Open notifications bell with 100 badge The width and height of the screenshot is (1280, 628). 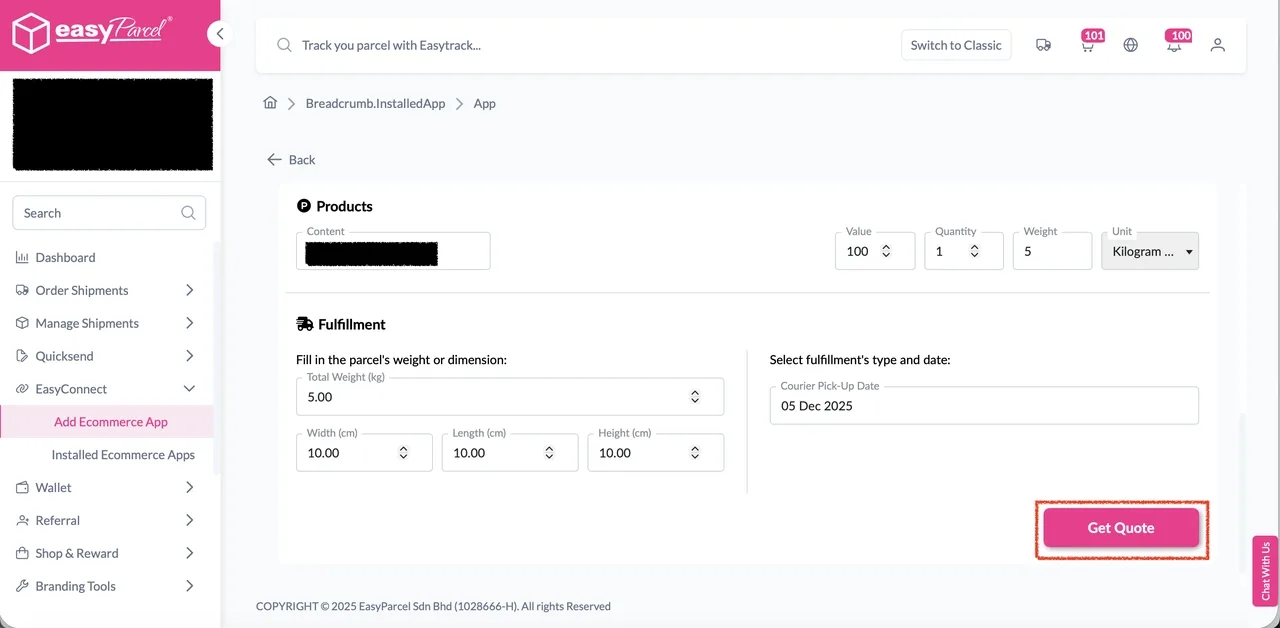pyautogui.click(x=1174, y=45)
